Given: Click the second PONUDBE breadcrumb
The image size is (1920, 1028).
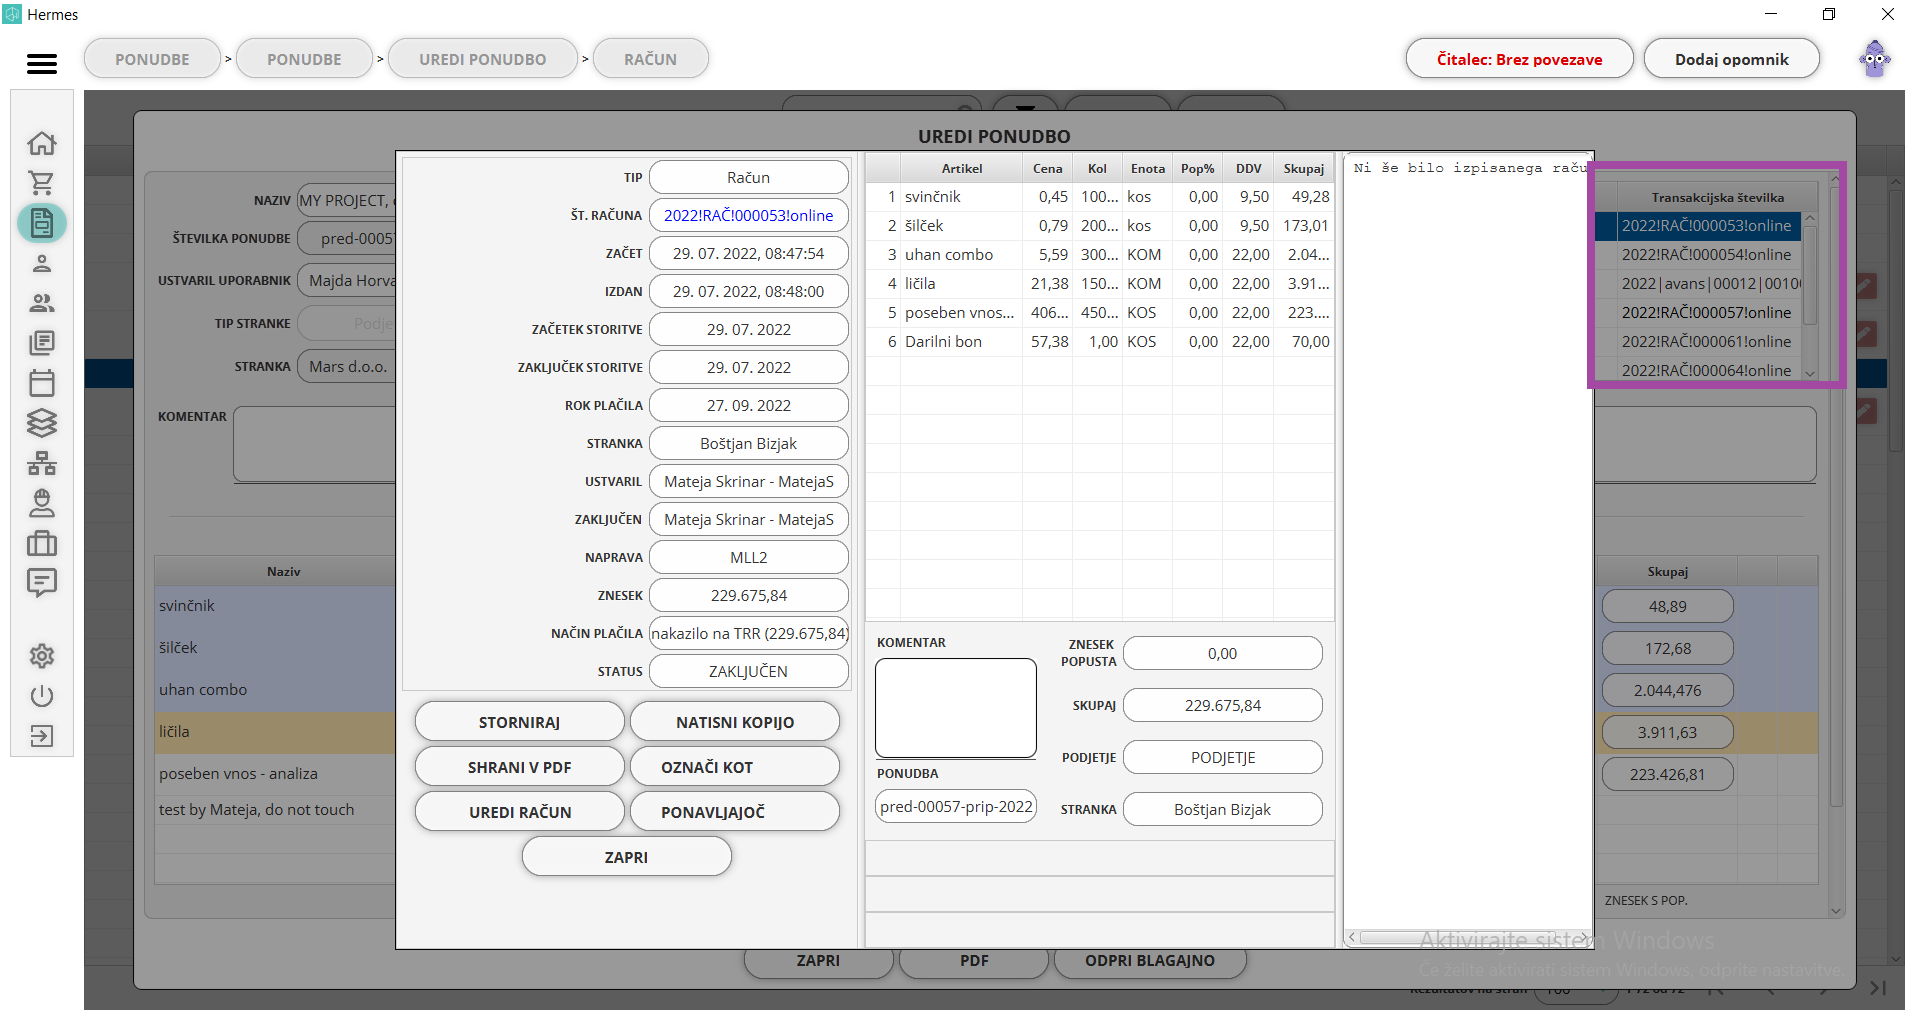Looking at the screenshot, I should [x=304, y=59].
